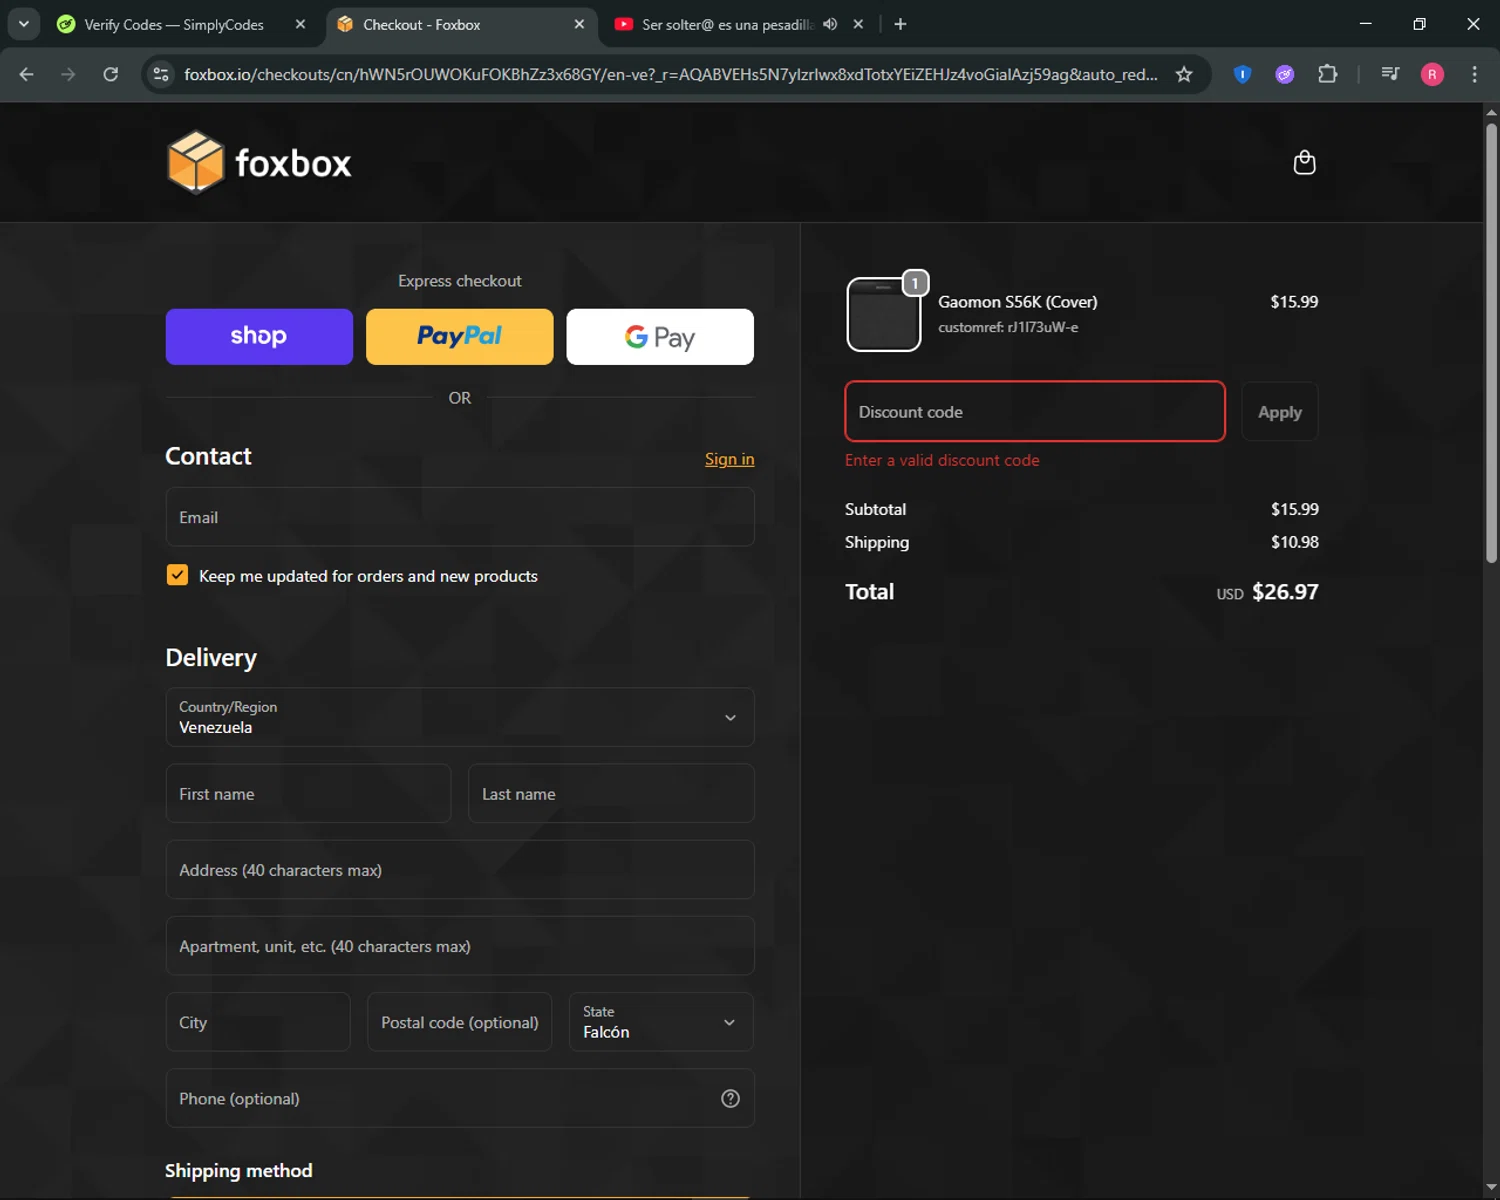This screenshot has height=1200, width=1500.
Task: Click the foxbox logo
Action: pyautogui.click(x=259, y=163)
